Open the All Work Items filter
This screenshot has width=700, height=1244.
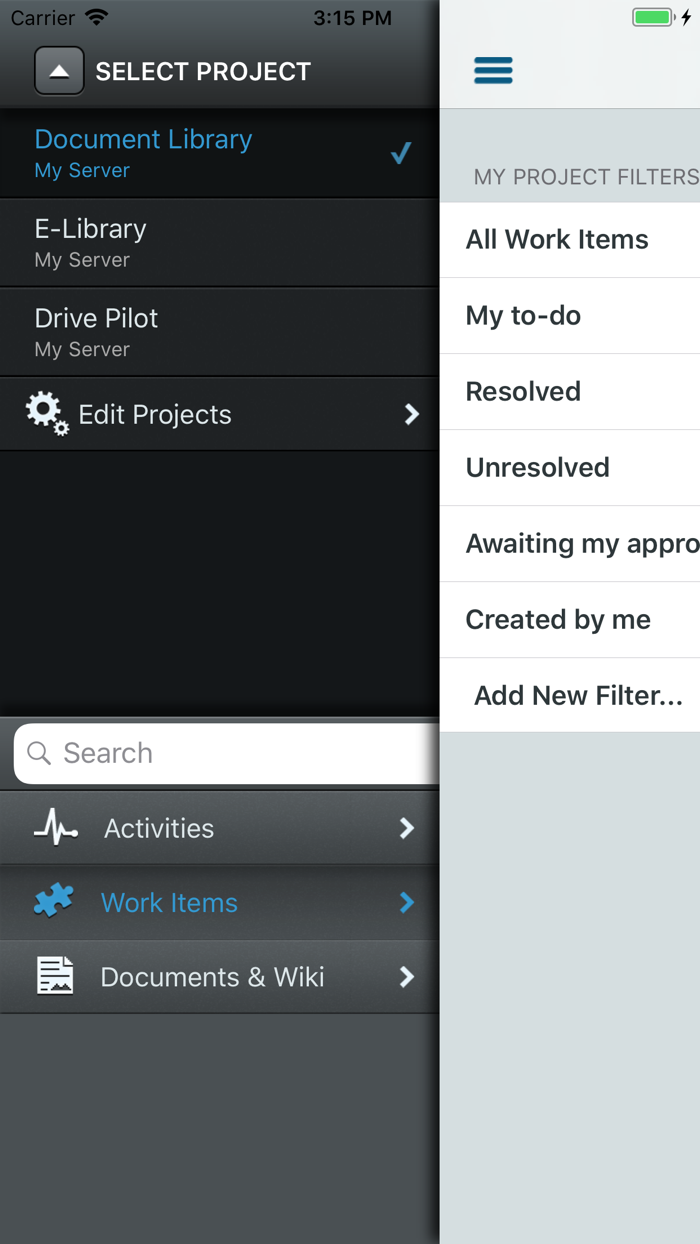pyautogui.click(x=557, y=240)
